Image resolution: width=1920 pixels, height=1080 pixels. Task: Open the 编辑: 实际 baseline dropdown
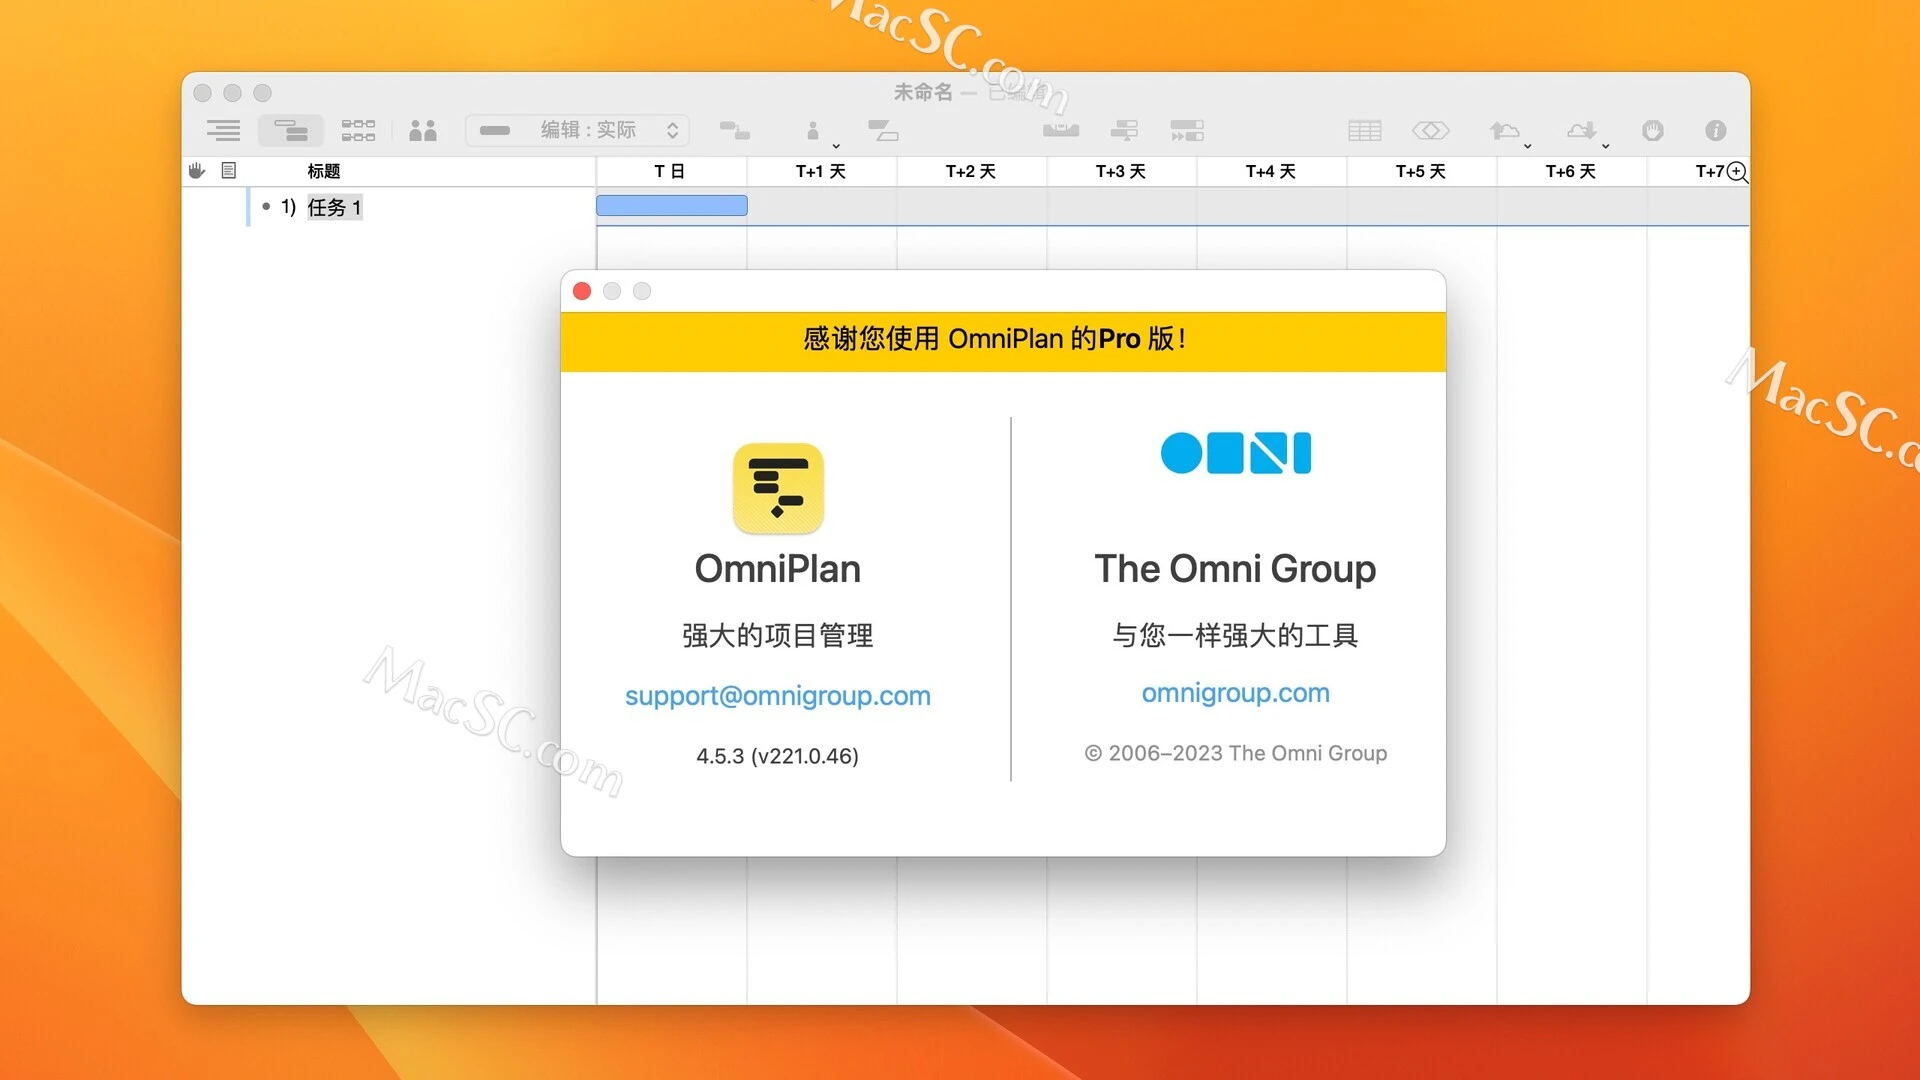577,130
